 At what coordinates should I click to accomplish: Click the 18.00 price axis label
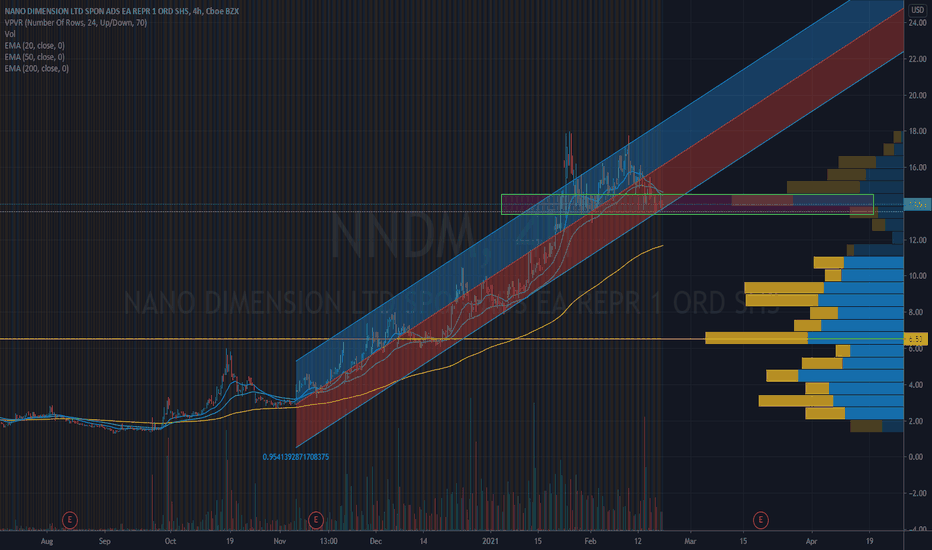coord(917,131)
